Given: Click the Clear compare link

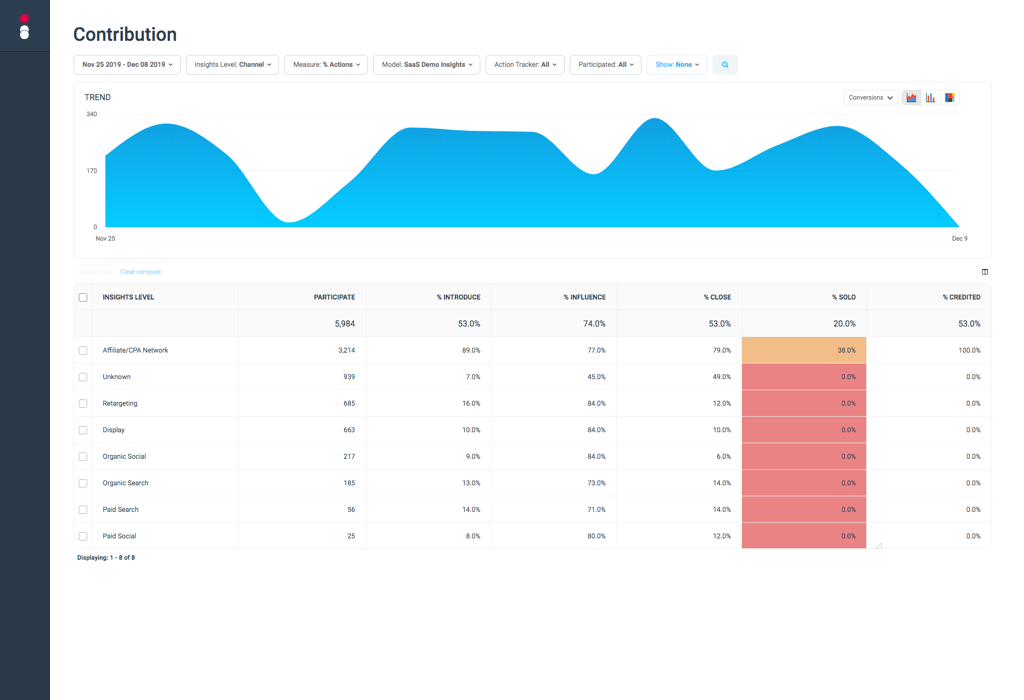Looking at the screenshot, I should point(139,271).
